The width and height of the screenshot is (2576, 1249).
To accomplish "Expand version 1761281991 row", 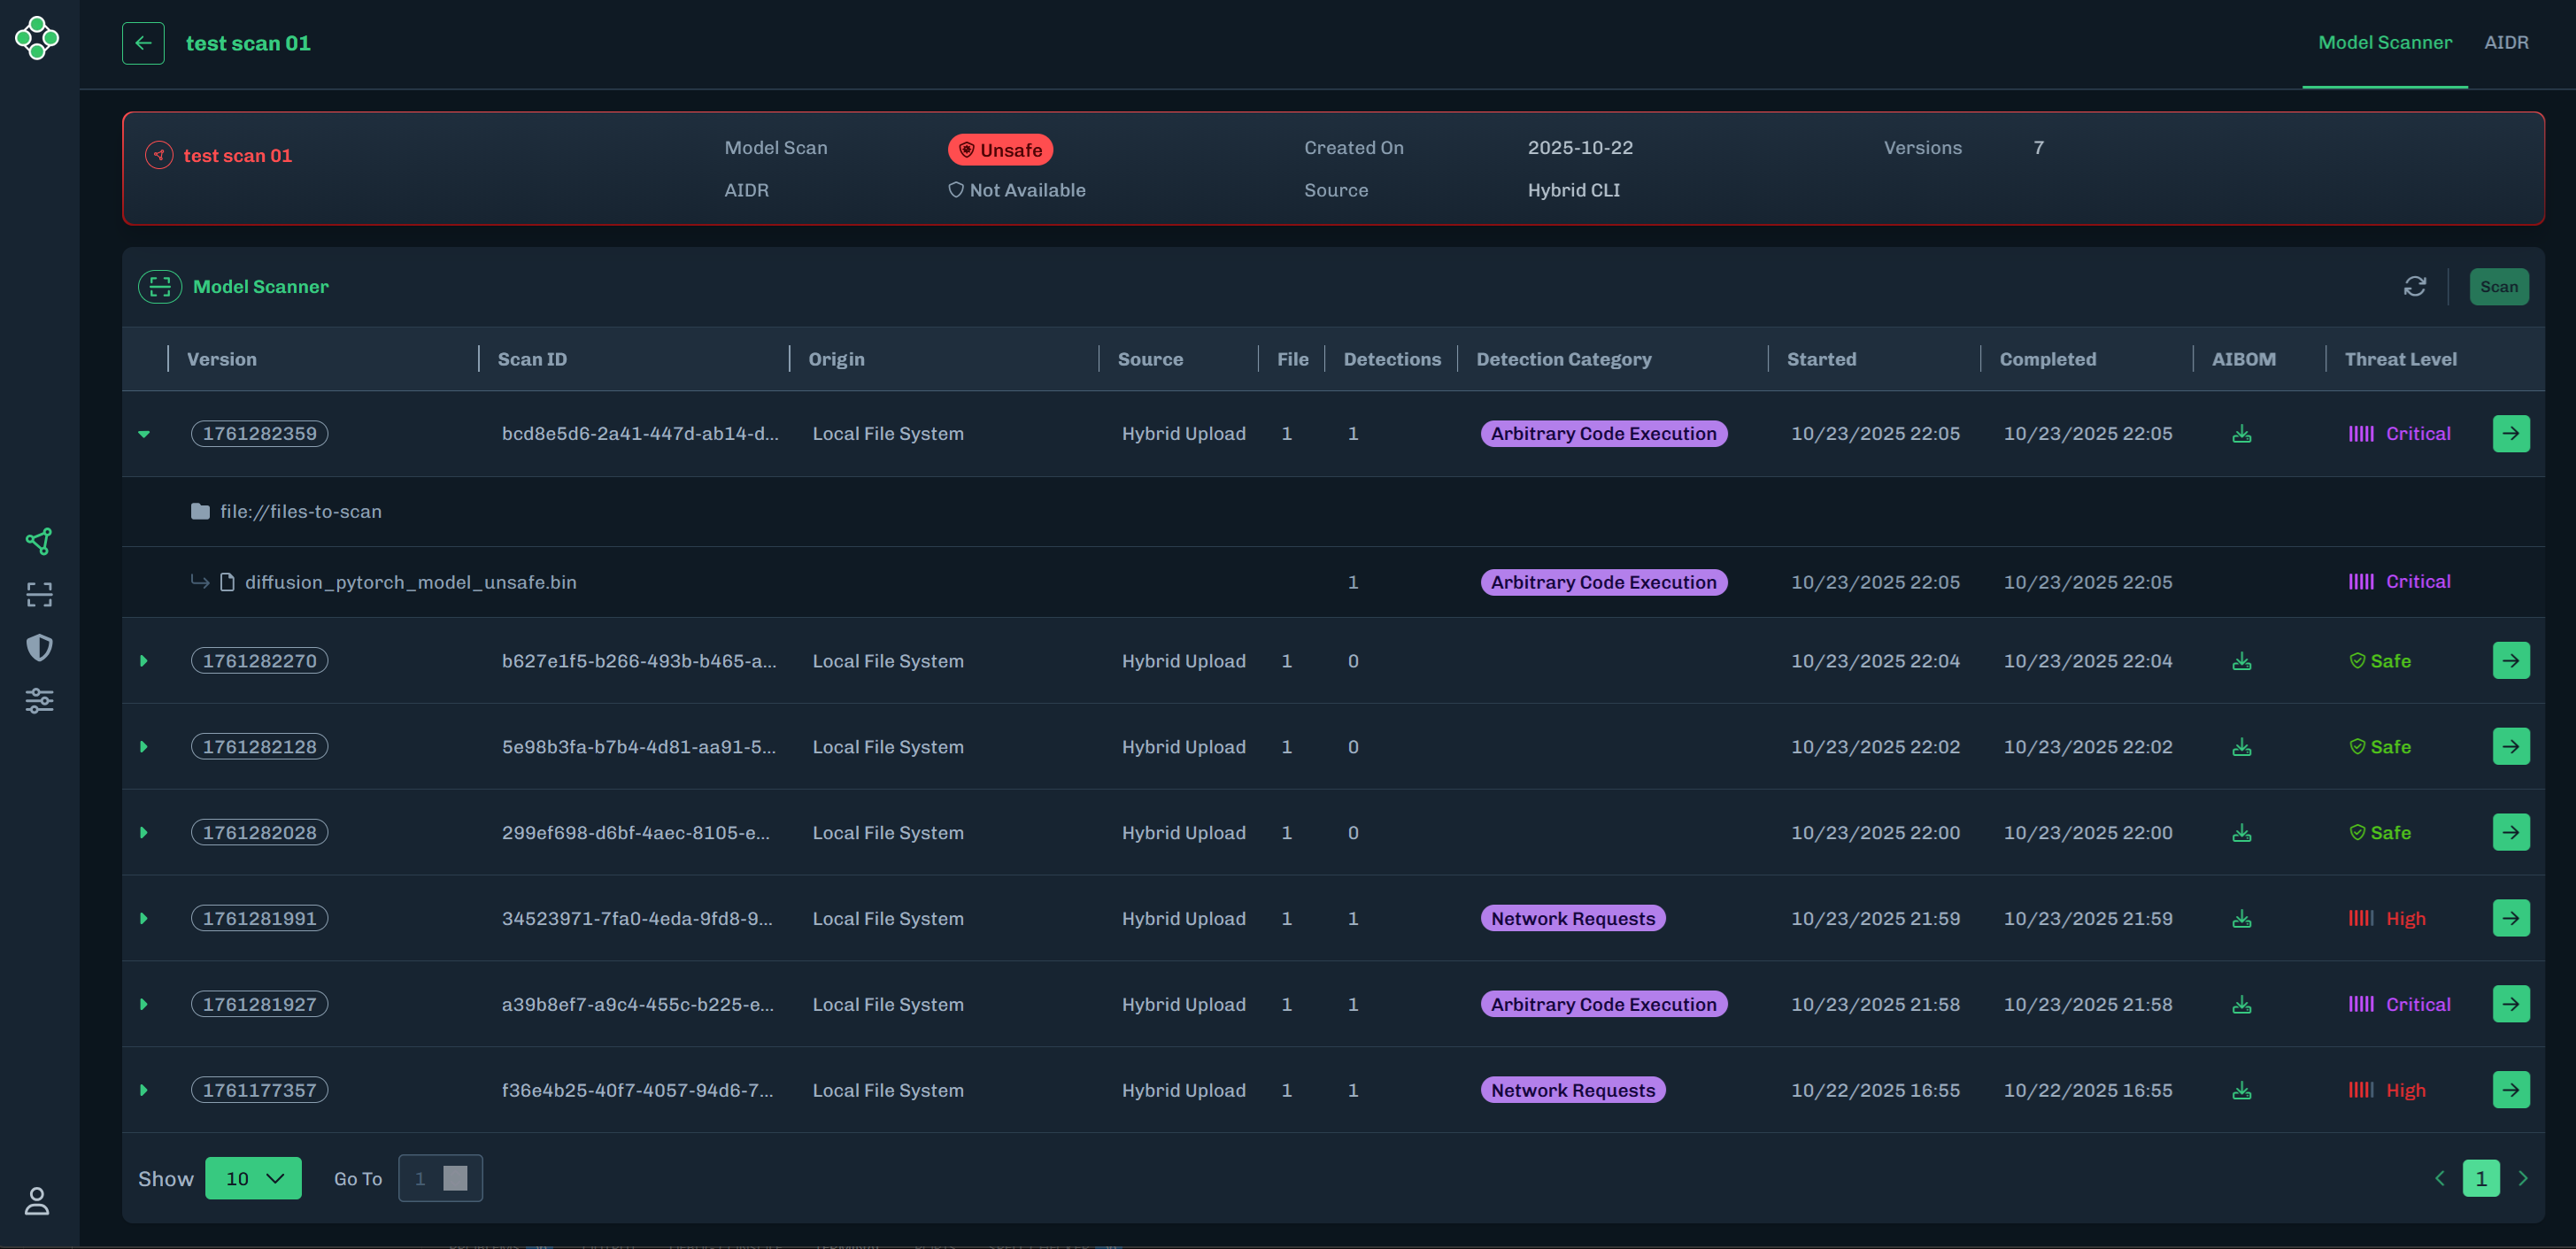I will 144,918.
